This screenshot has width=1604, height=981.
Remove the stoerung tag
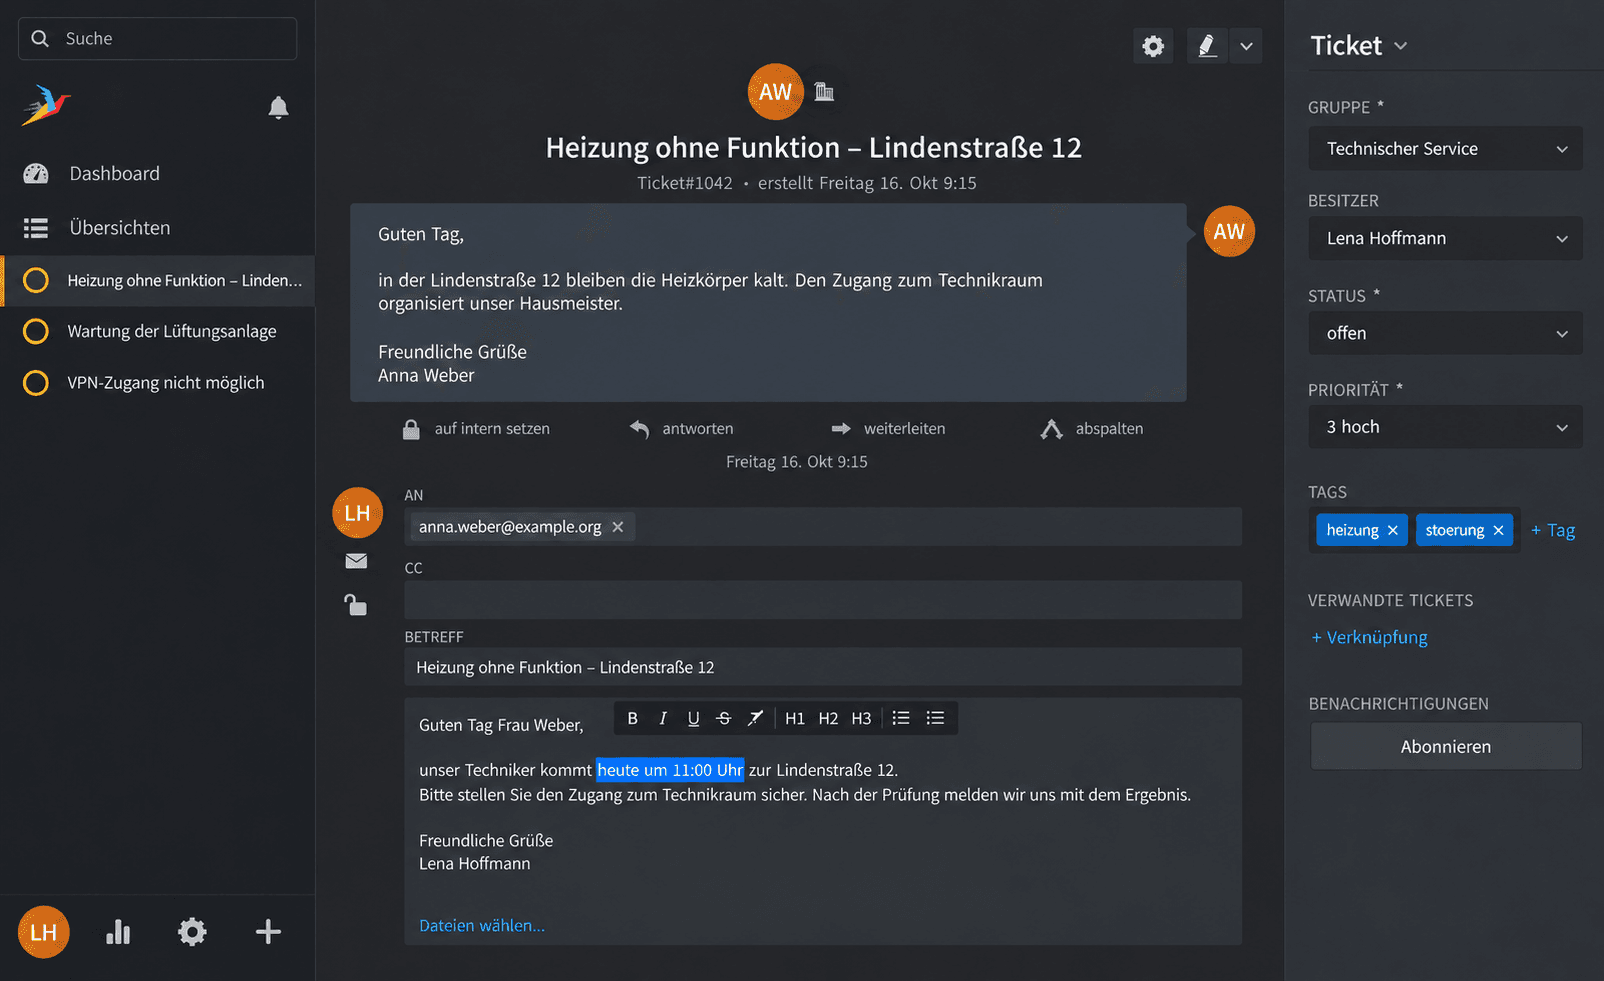click(1498, 531)
